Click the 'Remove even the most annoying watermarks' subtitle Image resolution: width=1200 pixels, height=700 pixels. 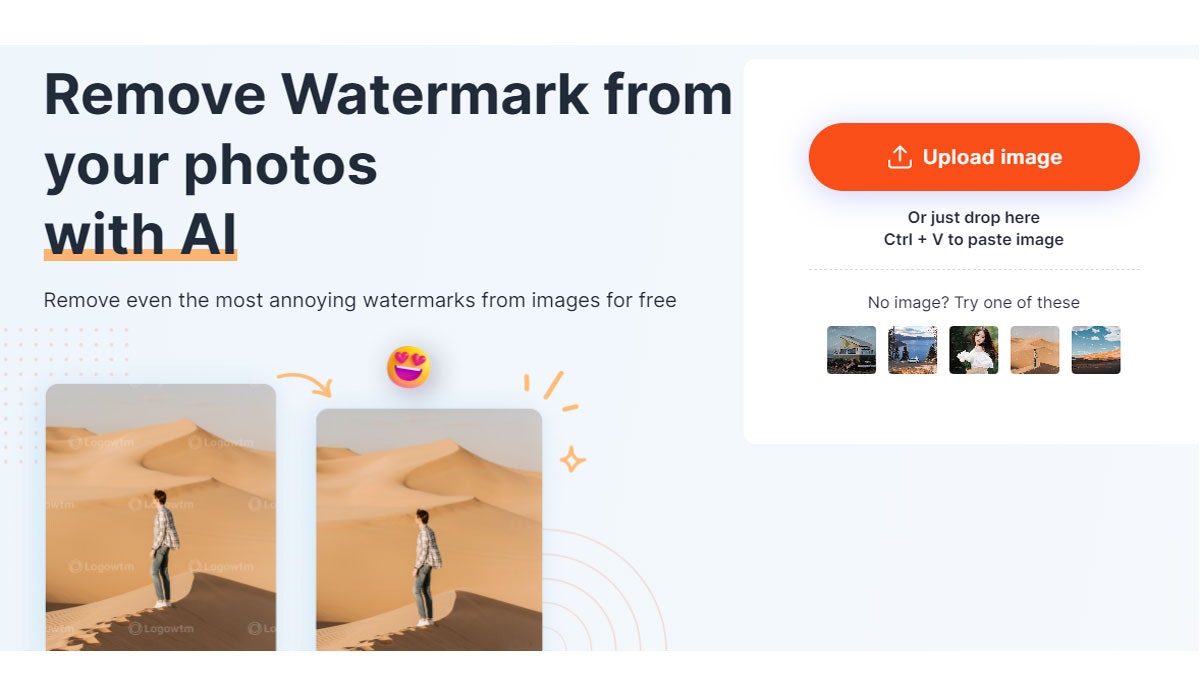[x=360, y=300]
